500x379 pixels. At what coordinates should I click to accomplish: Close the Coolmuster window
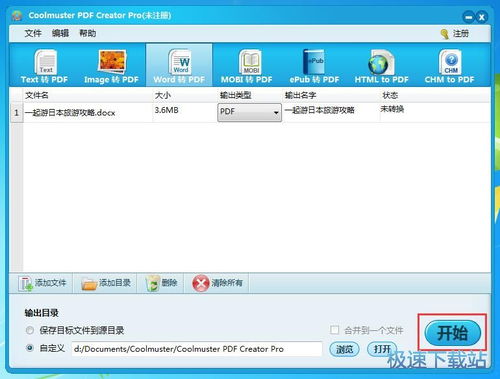481,17
